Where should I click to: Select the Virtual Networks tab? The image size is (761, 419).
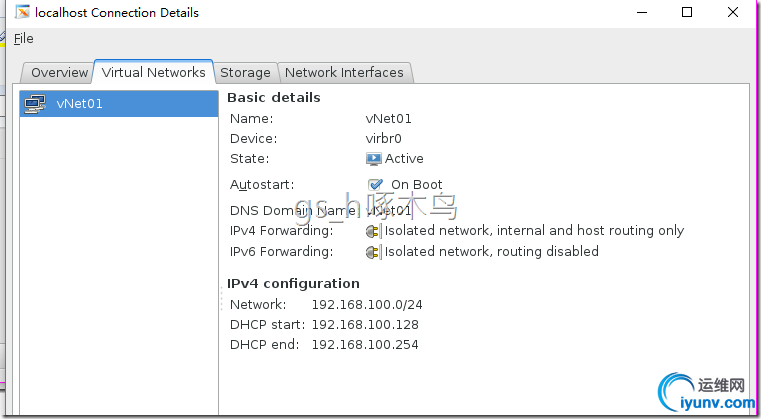click(x=153, y=72)
